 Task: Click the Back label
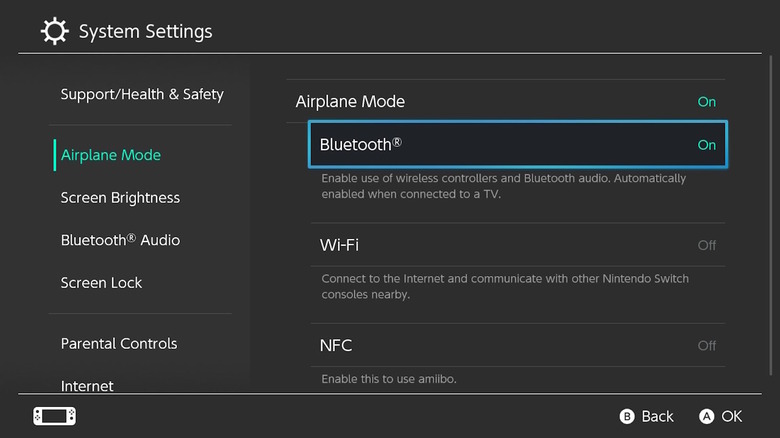click(657, 416)
